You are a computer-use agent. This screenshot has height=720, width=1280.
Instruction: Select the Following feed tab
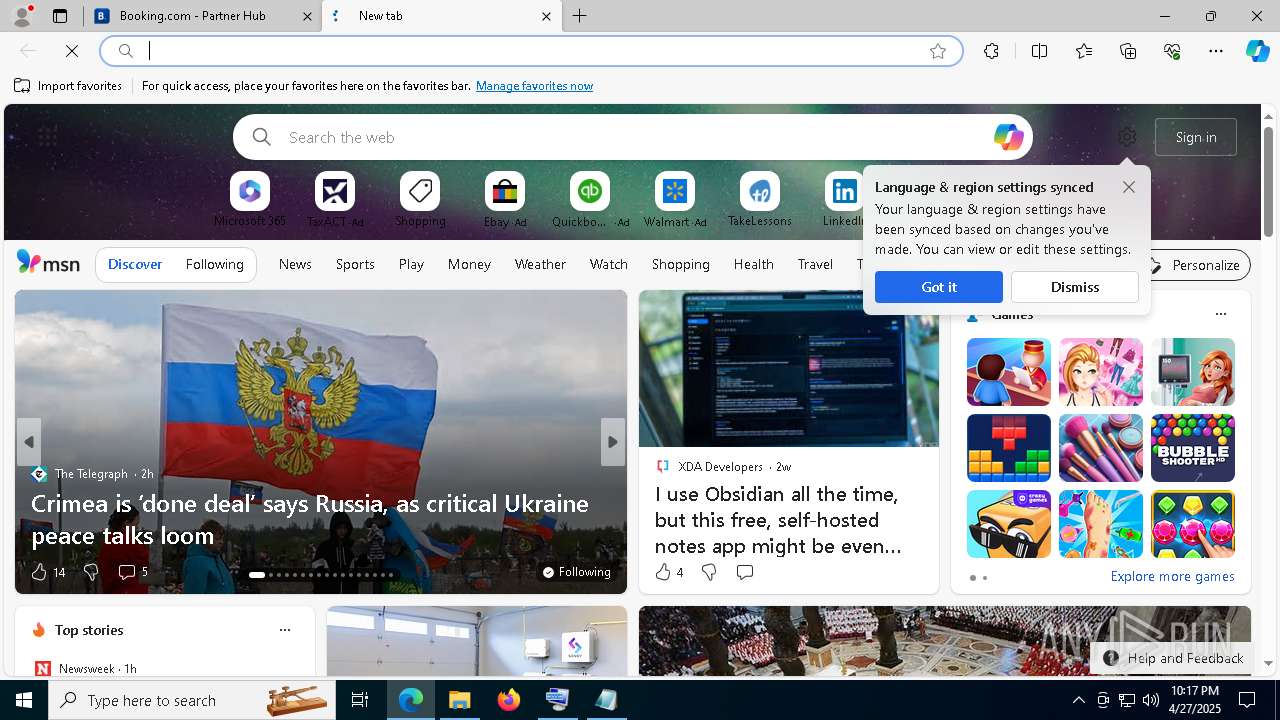point(214,264)
